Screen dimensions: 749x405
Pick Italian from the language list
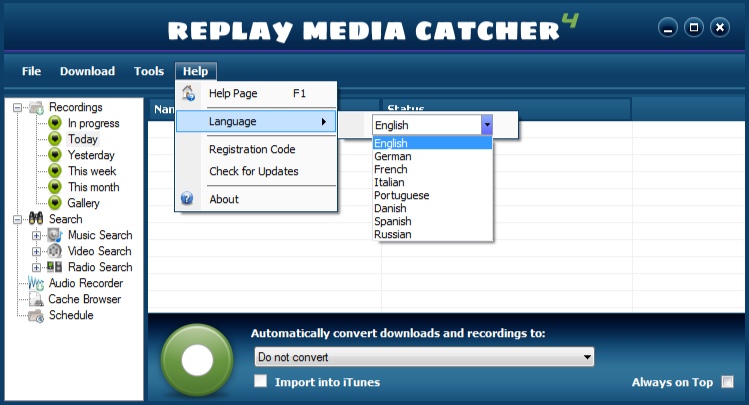(x=432, y=182)
